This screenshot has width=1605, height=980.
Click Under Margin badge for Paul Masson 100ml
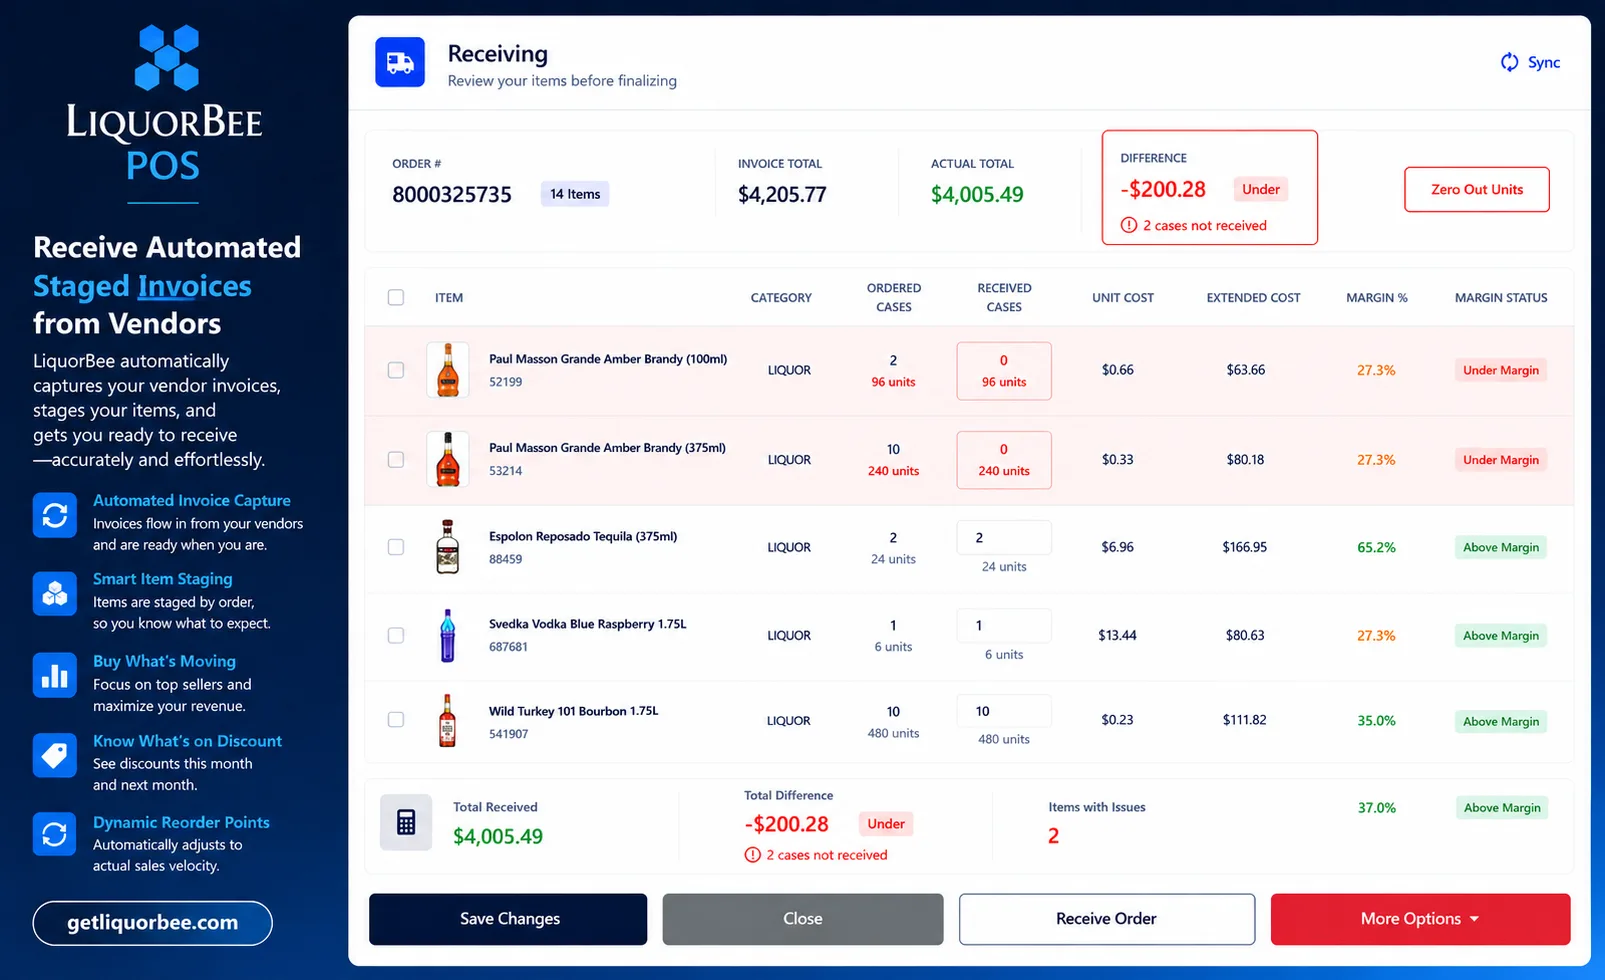(1501, 370)
